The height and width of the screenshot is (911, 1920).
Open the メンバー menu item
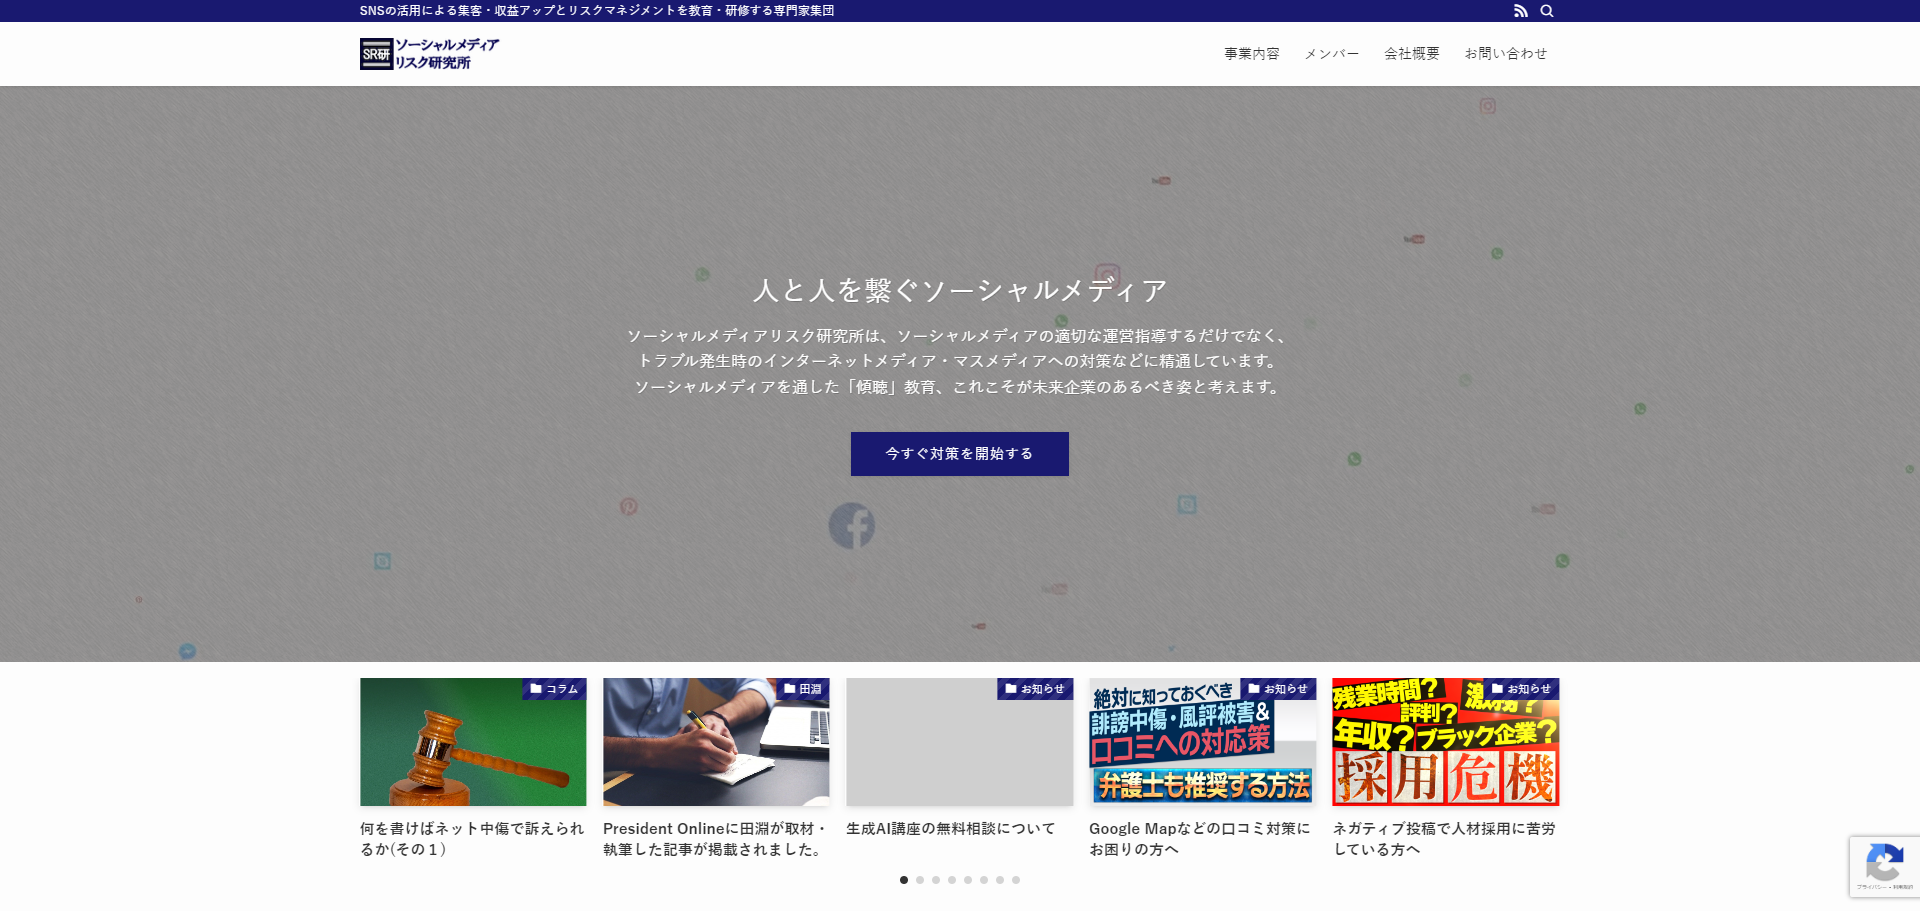pyautogui.click(x=1332, y=54)
